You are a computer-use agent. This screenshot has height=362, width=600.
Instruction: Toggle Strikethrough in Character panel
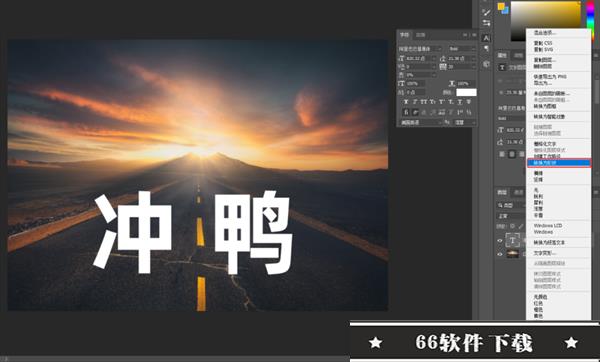coord(469,101)
